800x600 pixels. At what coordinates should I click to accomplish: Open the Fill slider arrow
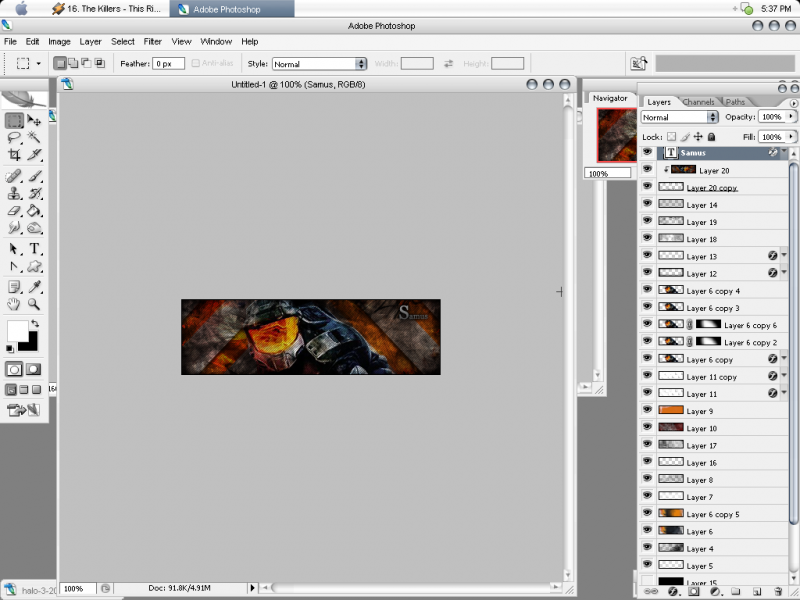click(x=791, y=137)
